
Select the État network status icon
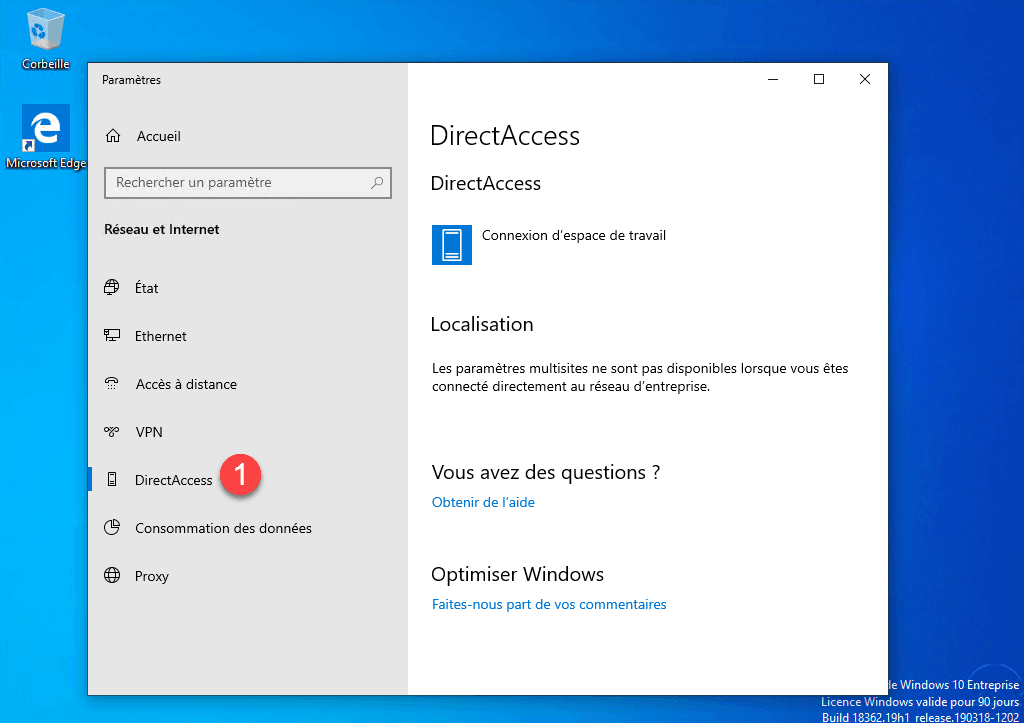tap(112, 288)
